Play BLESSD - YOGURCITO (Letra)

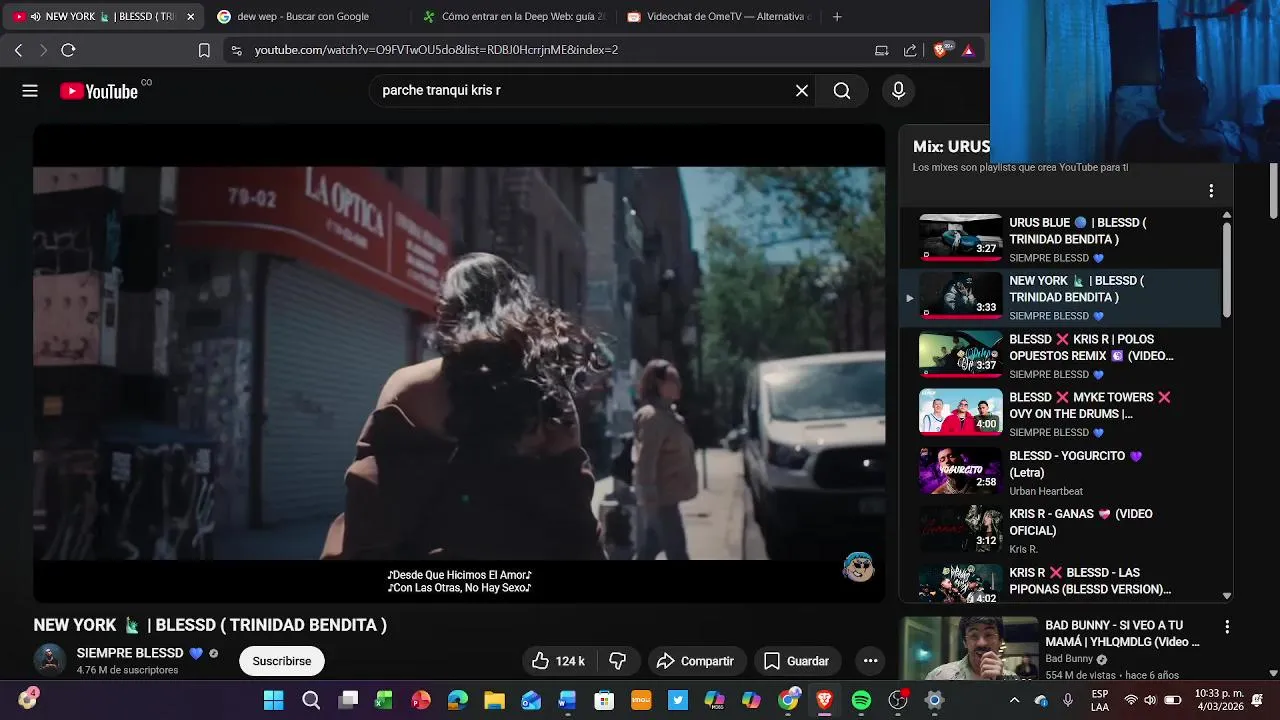coord(1060,472)
